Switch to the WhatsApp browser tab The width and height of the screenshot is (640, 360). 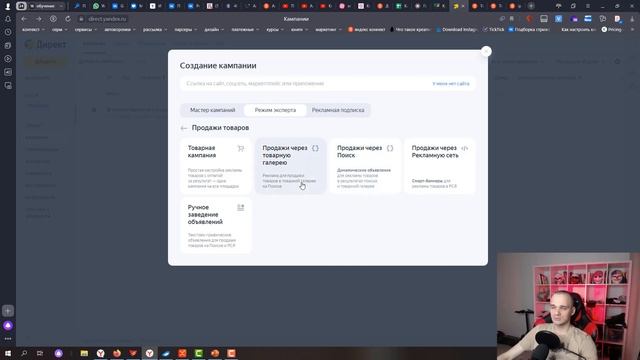[x=99, y=6]
